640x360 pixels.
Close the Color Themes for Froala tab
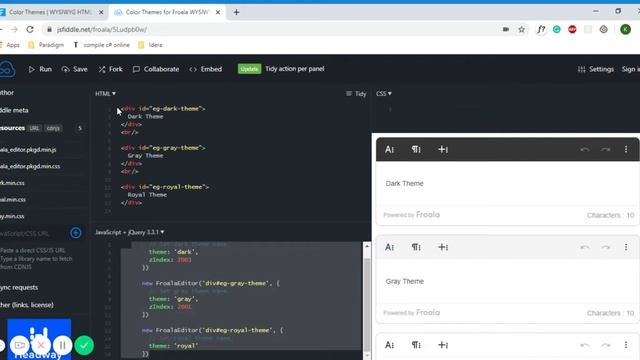point(218,12)
